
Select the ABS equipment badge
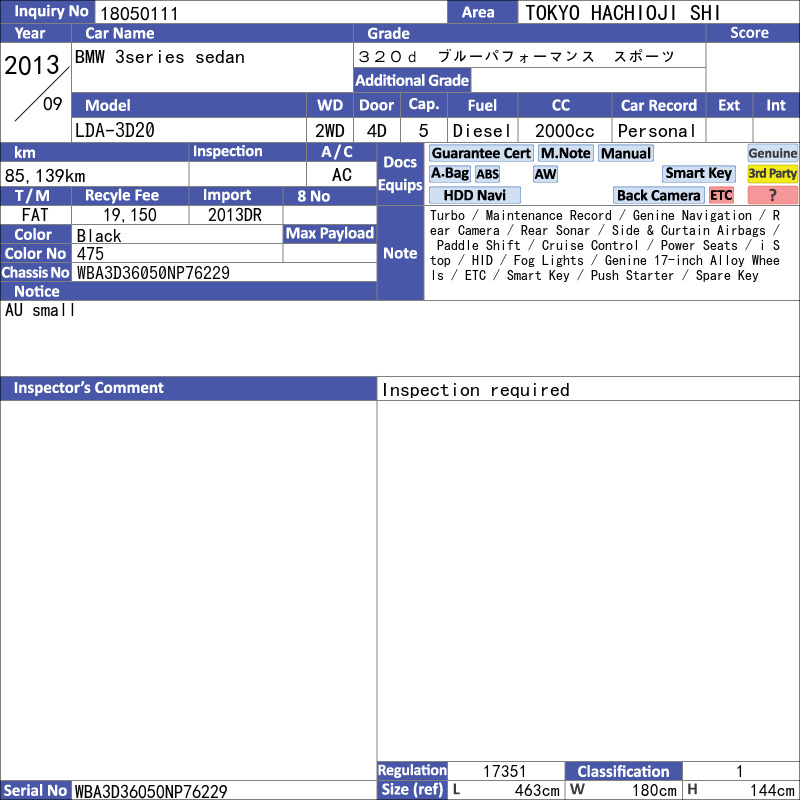point(487,174)
